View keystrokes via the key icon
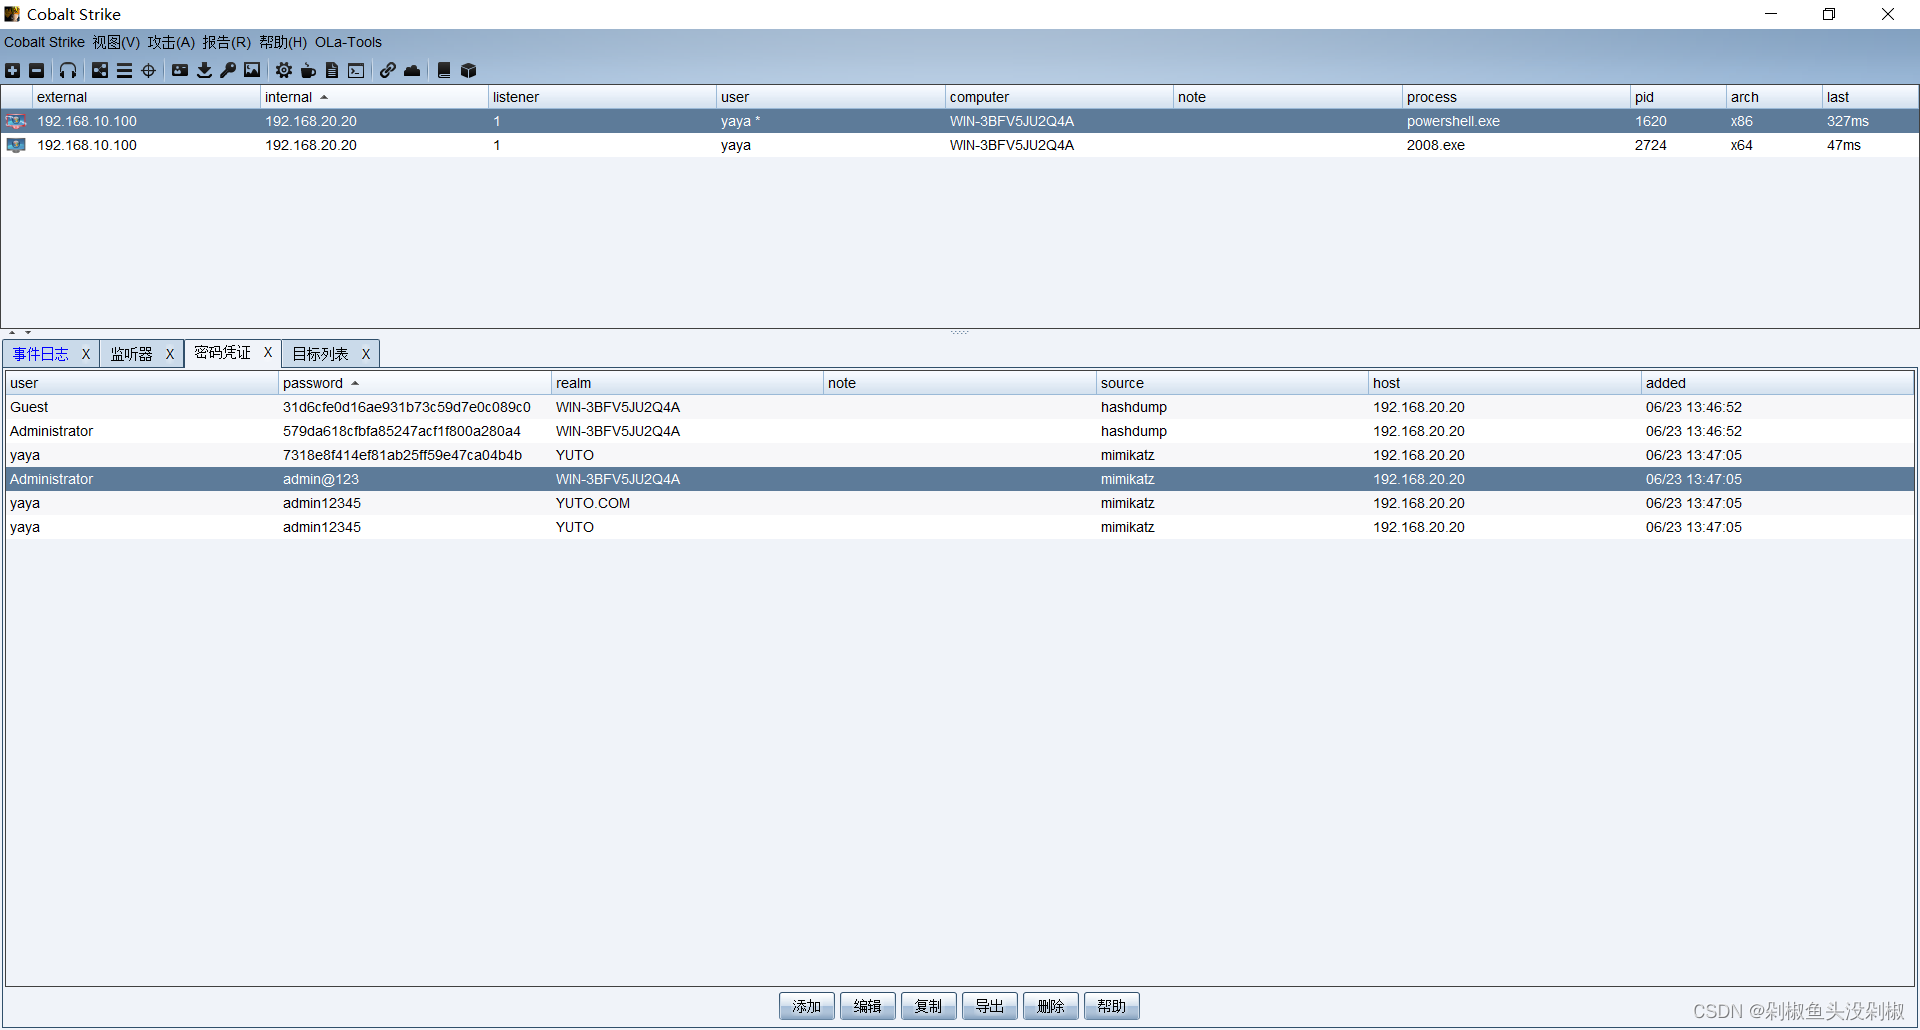The image size is (1920, 1030). coord(228,70)
